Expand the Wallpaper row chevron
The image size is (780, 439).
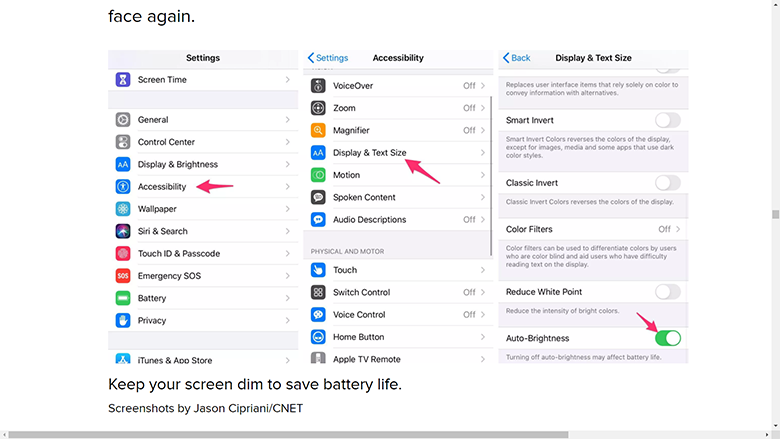[x=288, y=209]
